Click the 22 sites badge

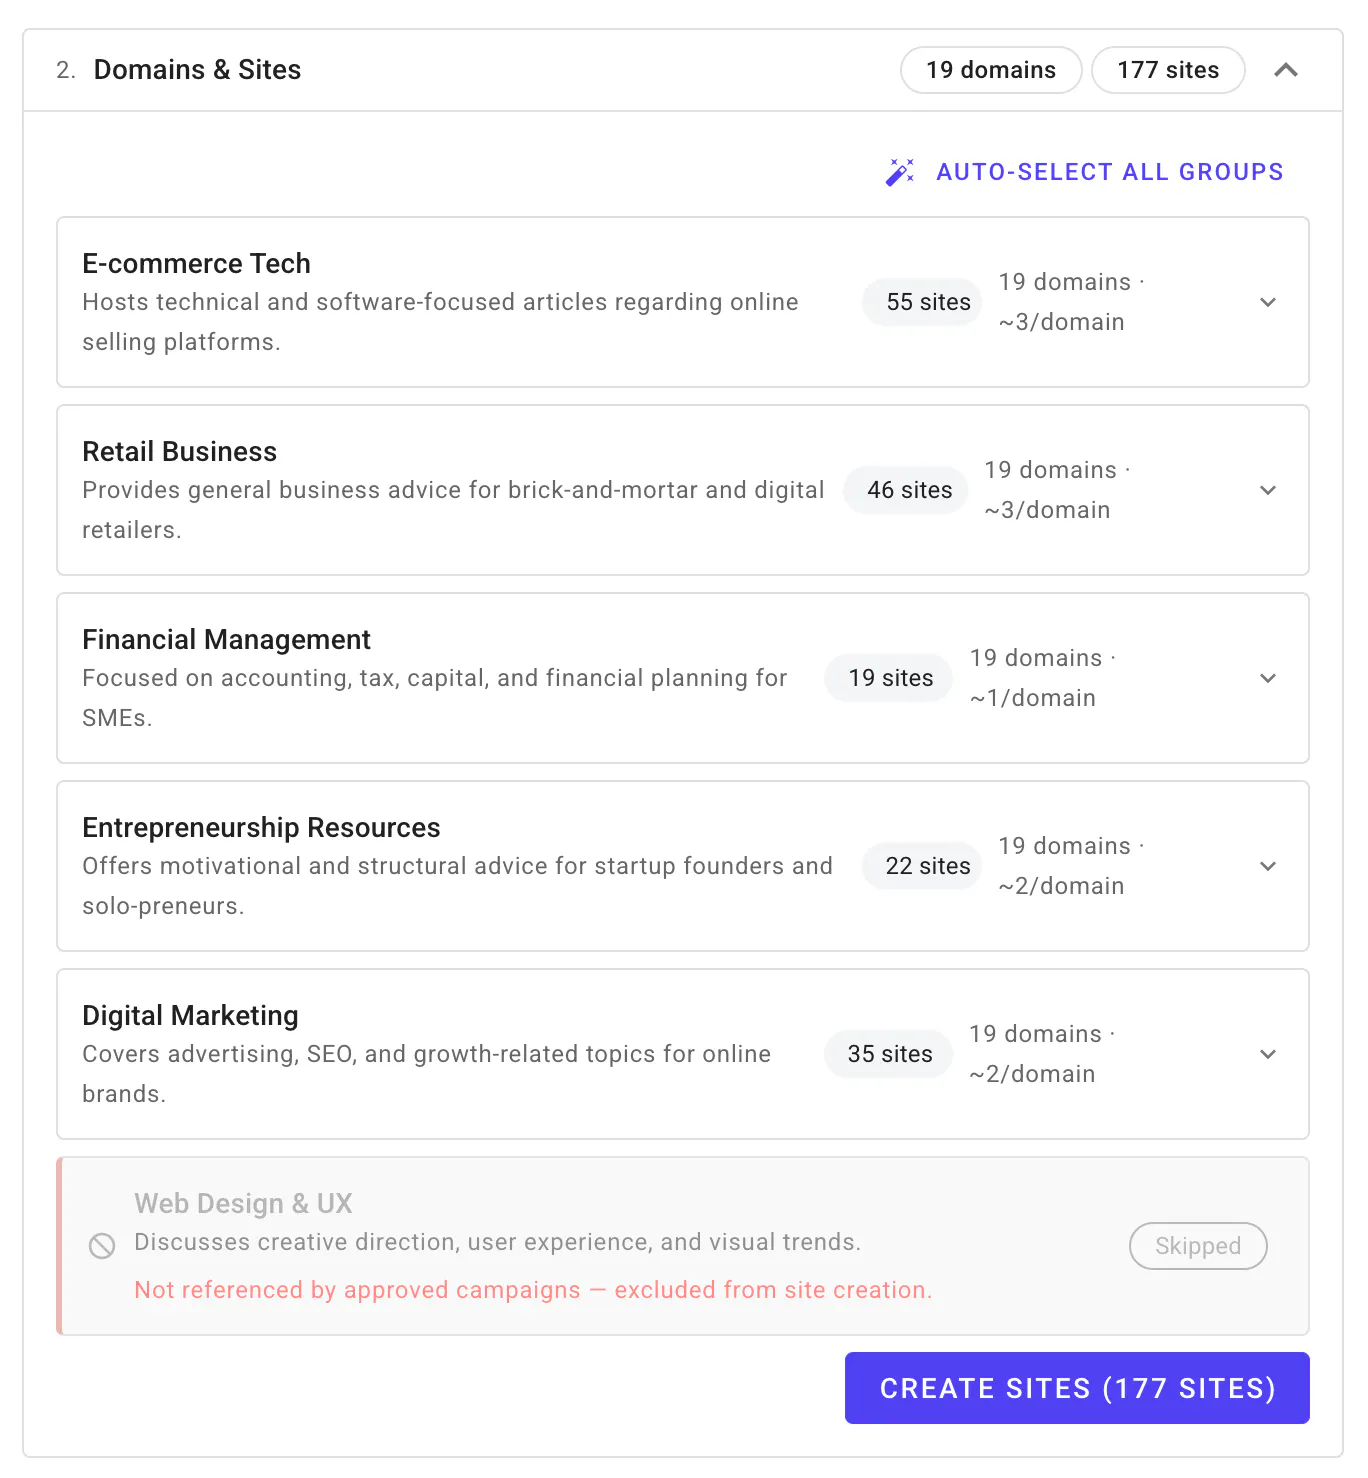pos(928,866)
